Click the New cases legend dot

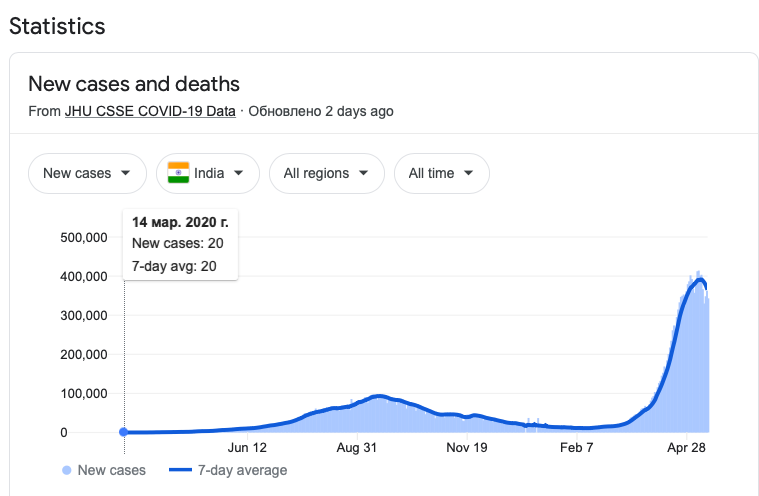67,470
